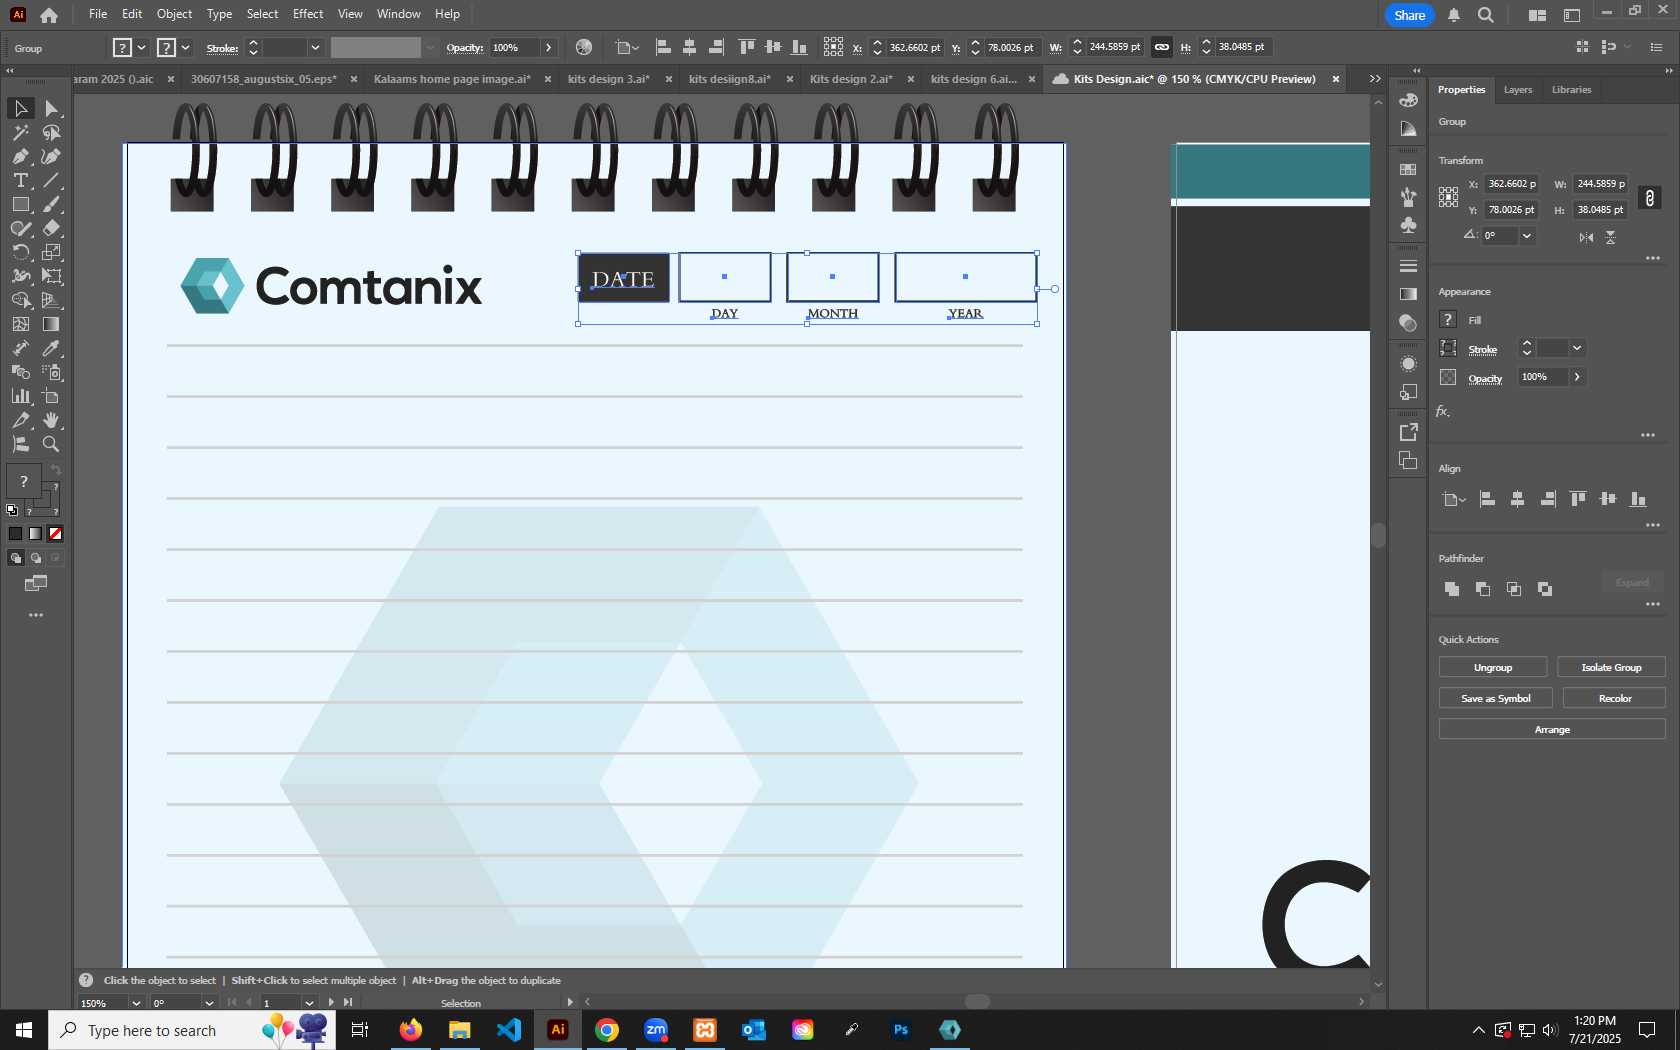Open the Effect menu
Viewport: 1680px width, 1050px height.
tap(308, 14)
